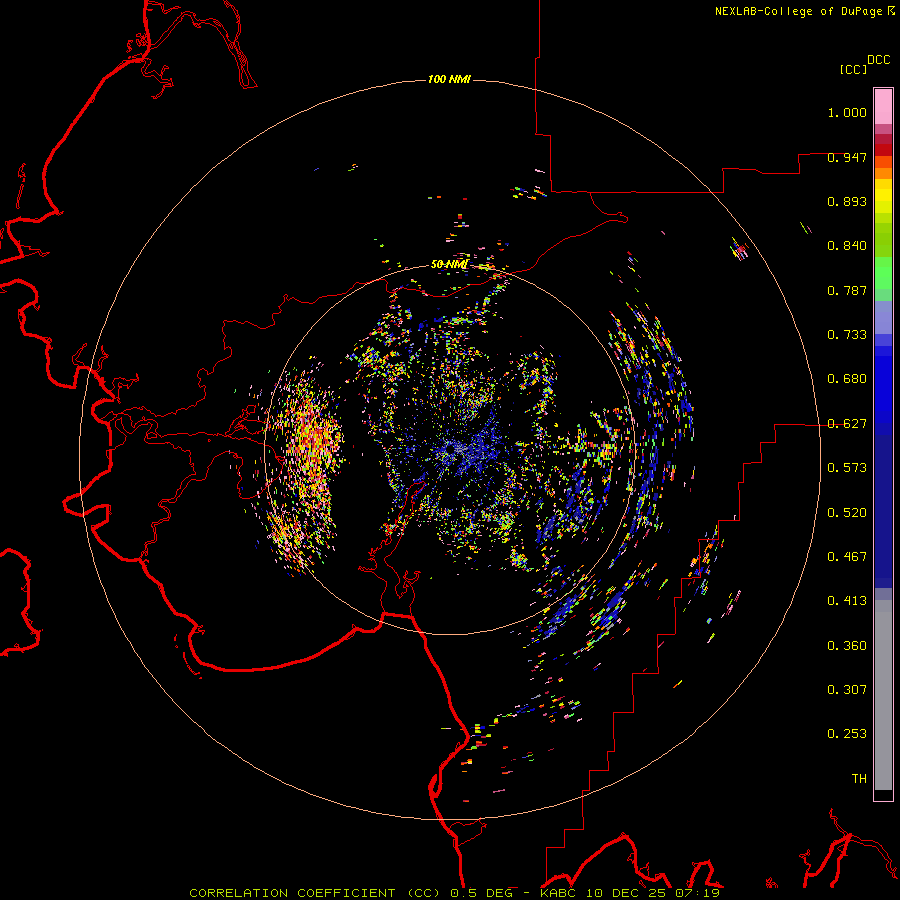Viewport: 900px width, 900px height.
Task: Click the 1.000 value on the color scale
Action: [x=847, y=112]
